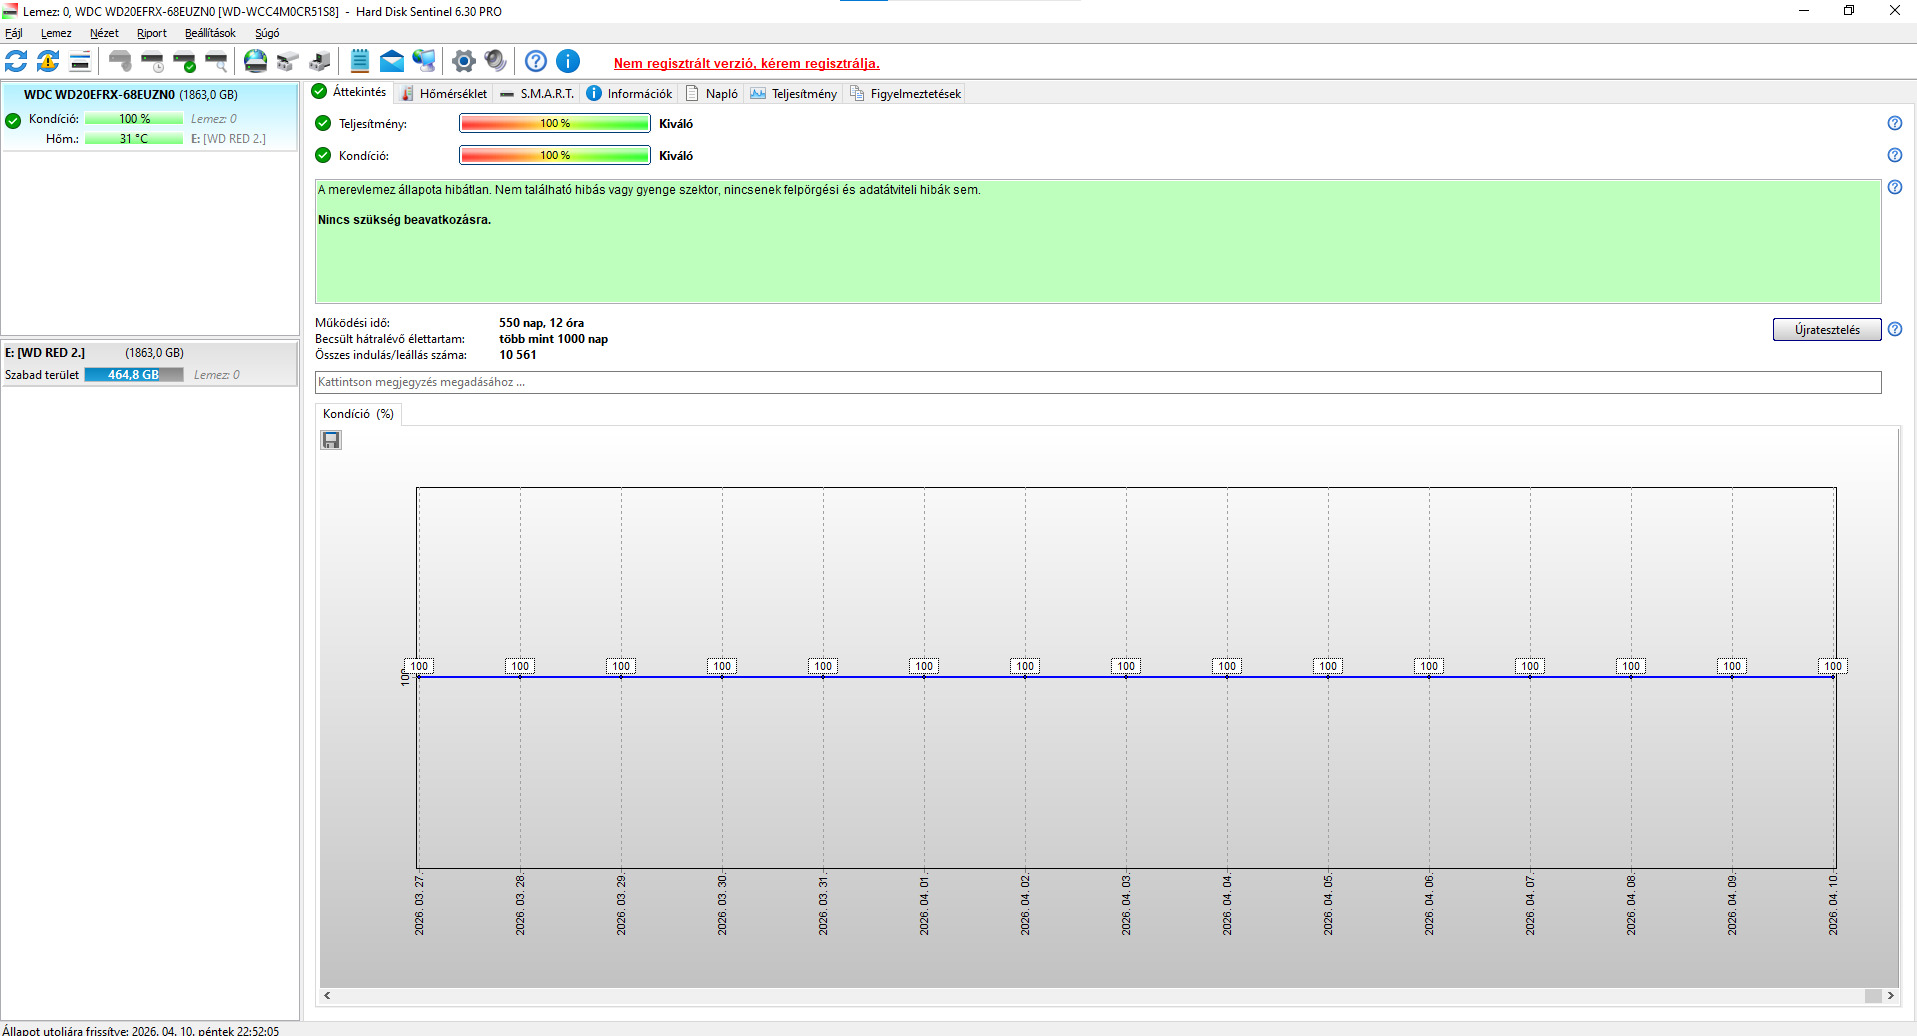Click the graph's horizontal scrollbar left arrow
The width and height of the screenshot is (1917, 1036).
click(x=327, y=996)
